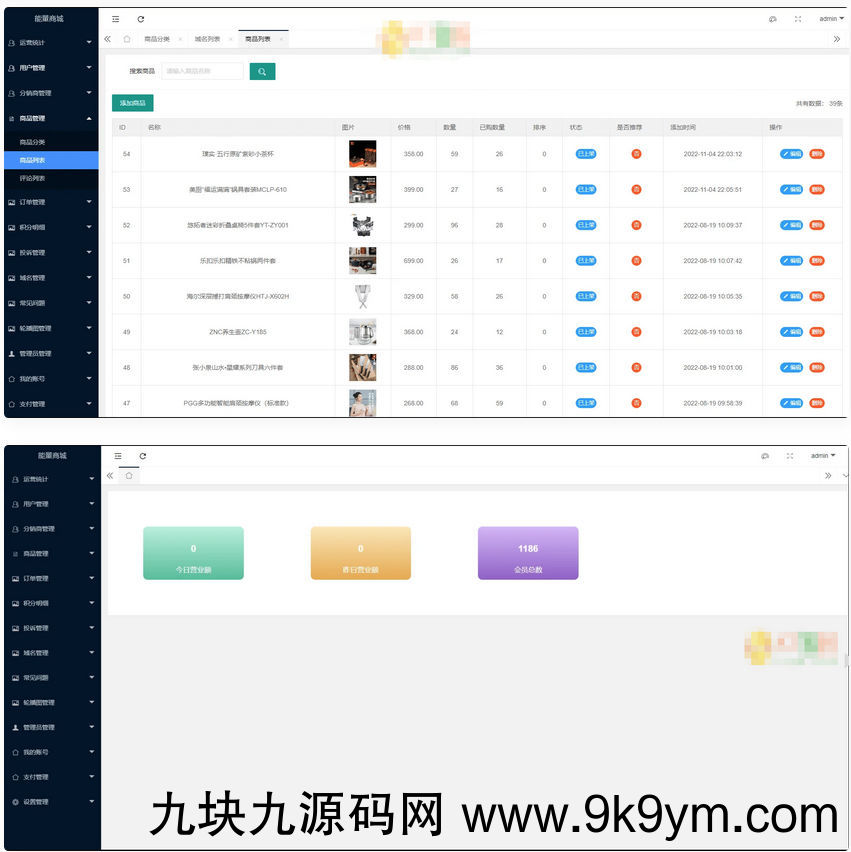Switch to the 商品分类 tab
Viewport: 851px width, 852px height.
pyautogui.click(x=155, y=36)
